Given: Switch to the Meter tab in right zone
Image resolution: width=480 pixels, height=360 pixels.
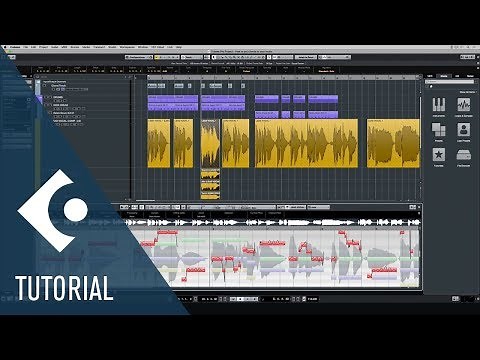Looking at the screenshot, I should 470,76.
